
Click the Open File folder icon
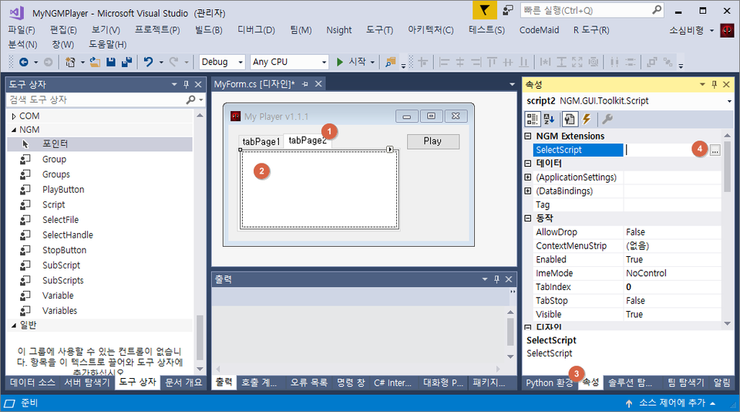95,62
